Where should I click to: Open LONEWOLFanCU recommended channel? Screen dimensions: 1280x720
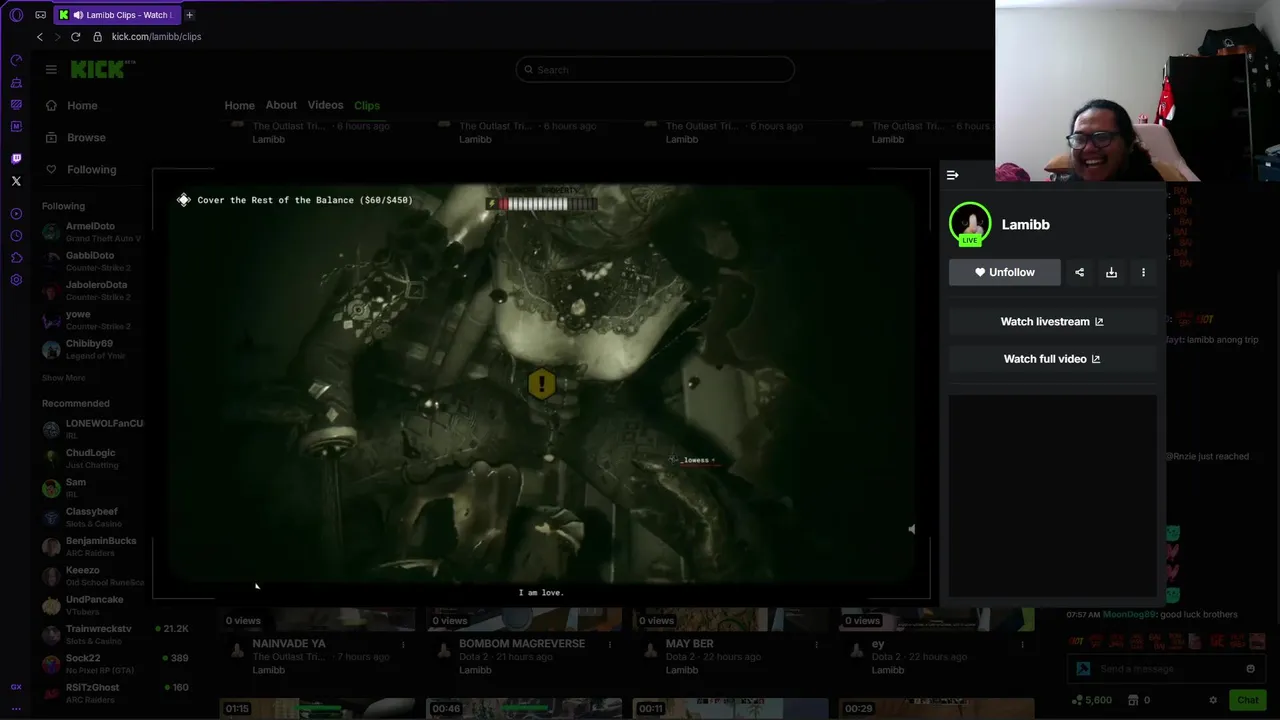click(92, 429)
